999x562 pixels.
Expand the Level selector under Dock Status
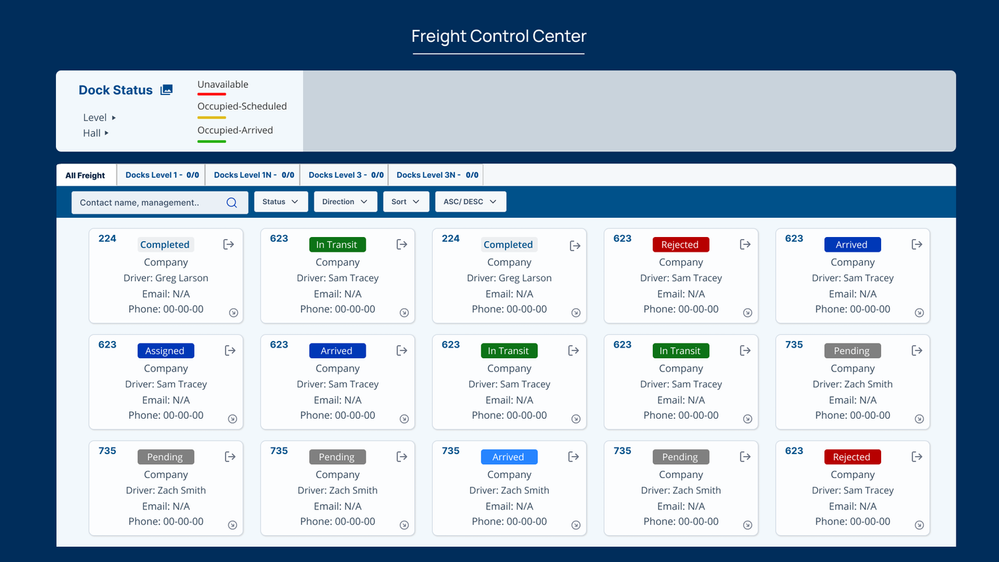pyautogui.click(x=100, y=118)
